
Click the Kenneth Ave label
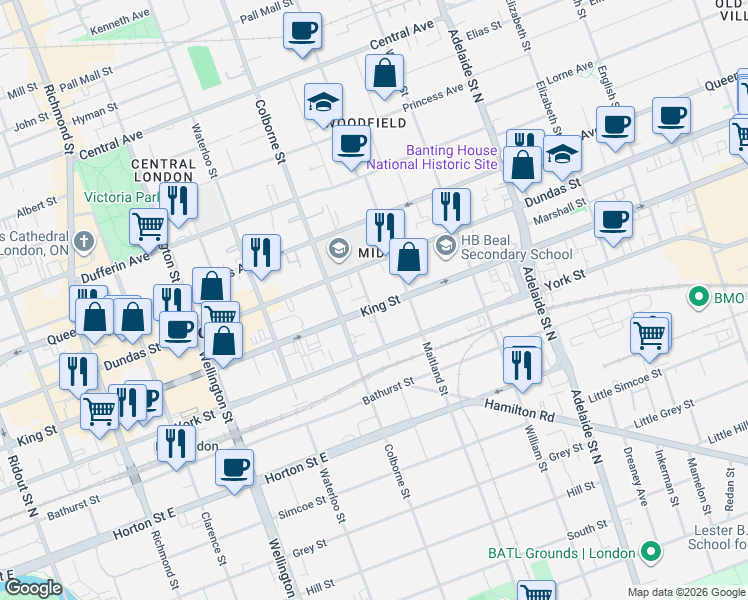[120, 22]
